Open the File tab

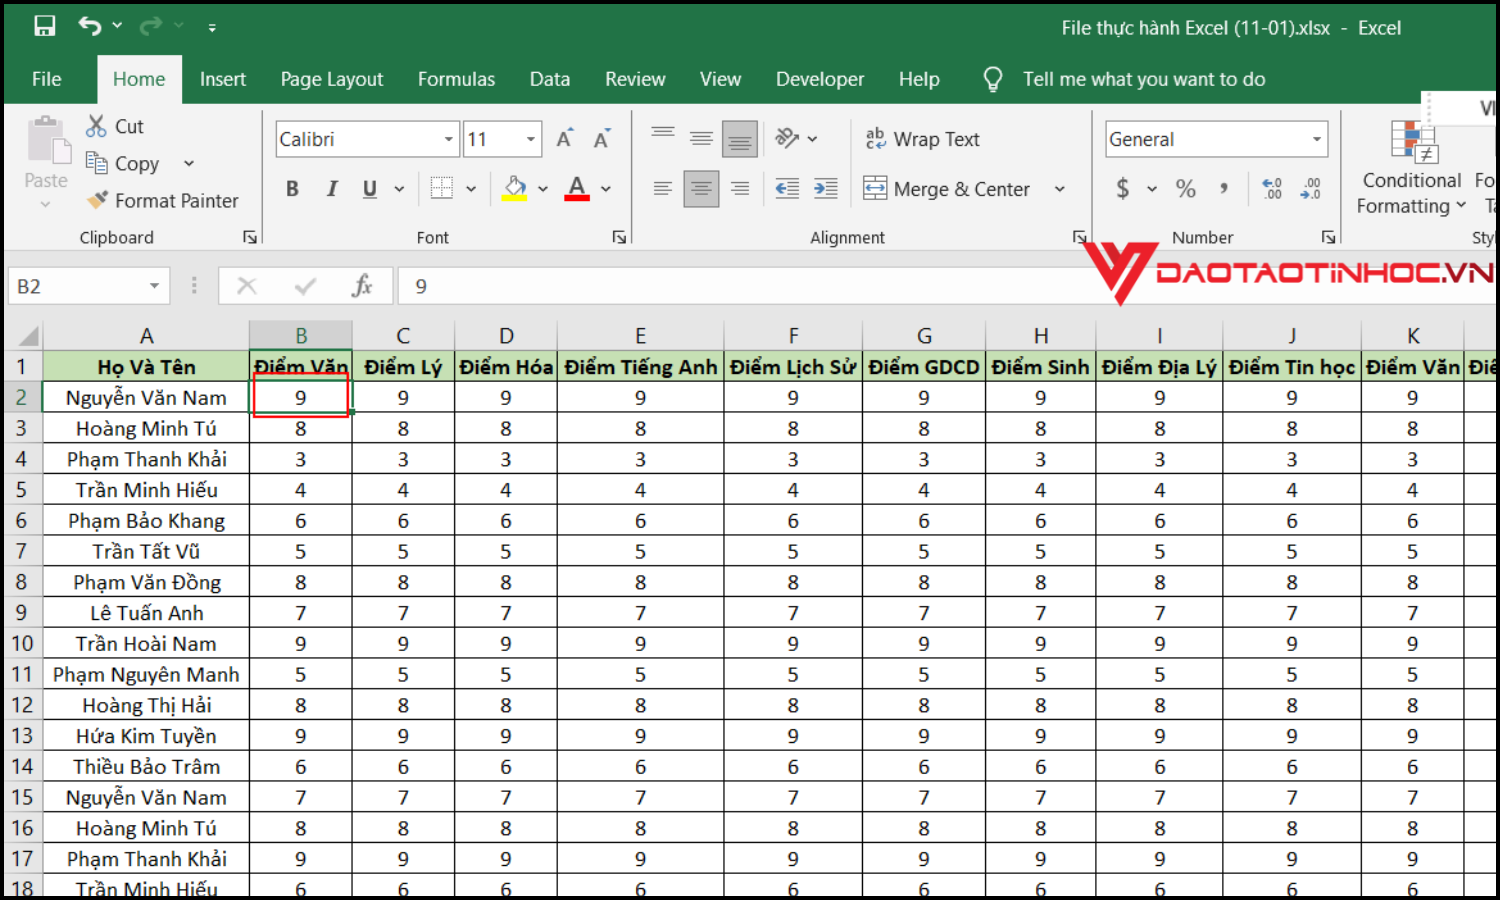46,79
